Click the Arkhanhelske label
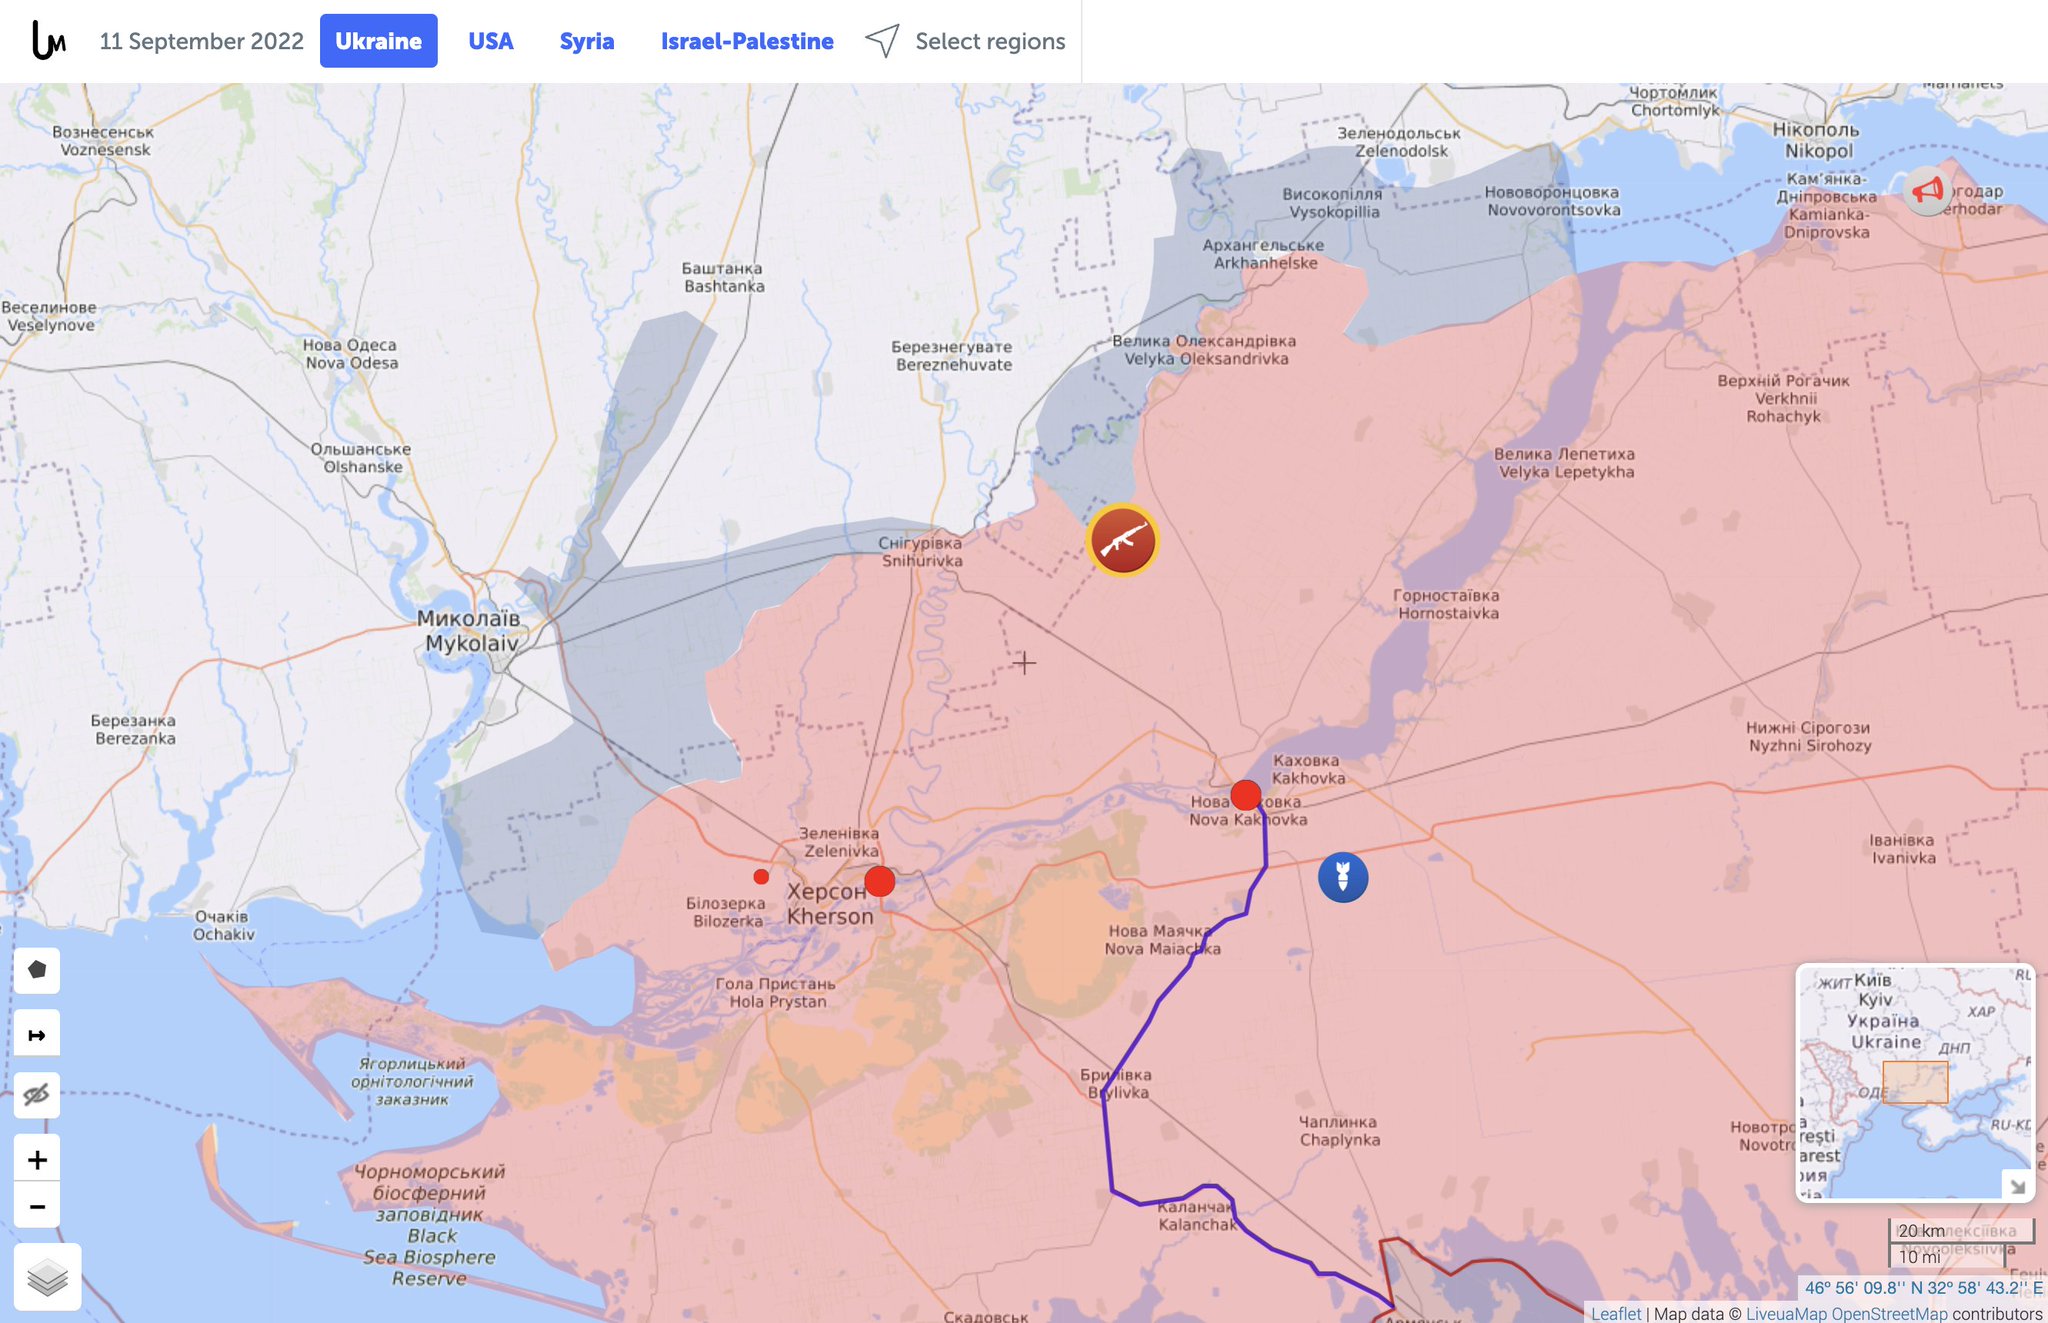Image resolution: width=2048 pixels, height=1323 pixels. (x=1264, y=253)
